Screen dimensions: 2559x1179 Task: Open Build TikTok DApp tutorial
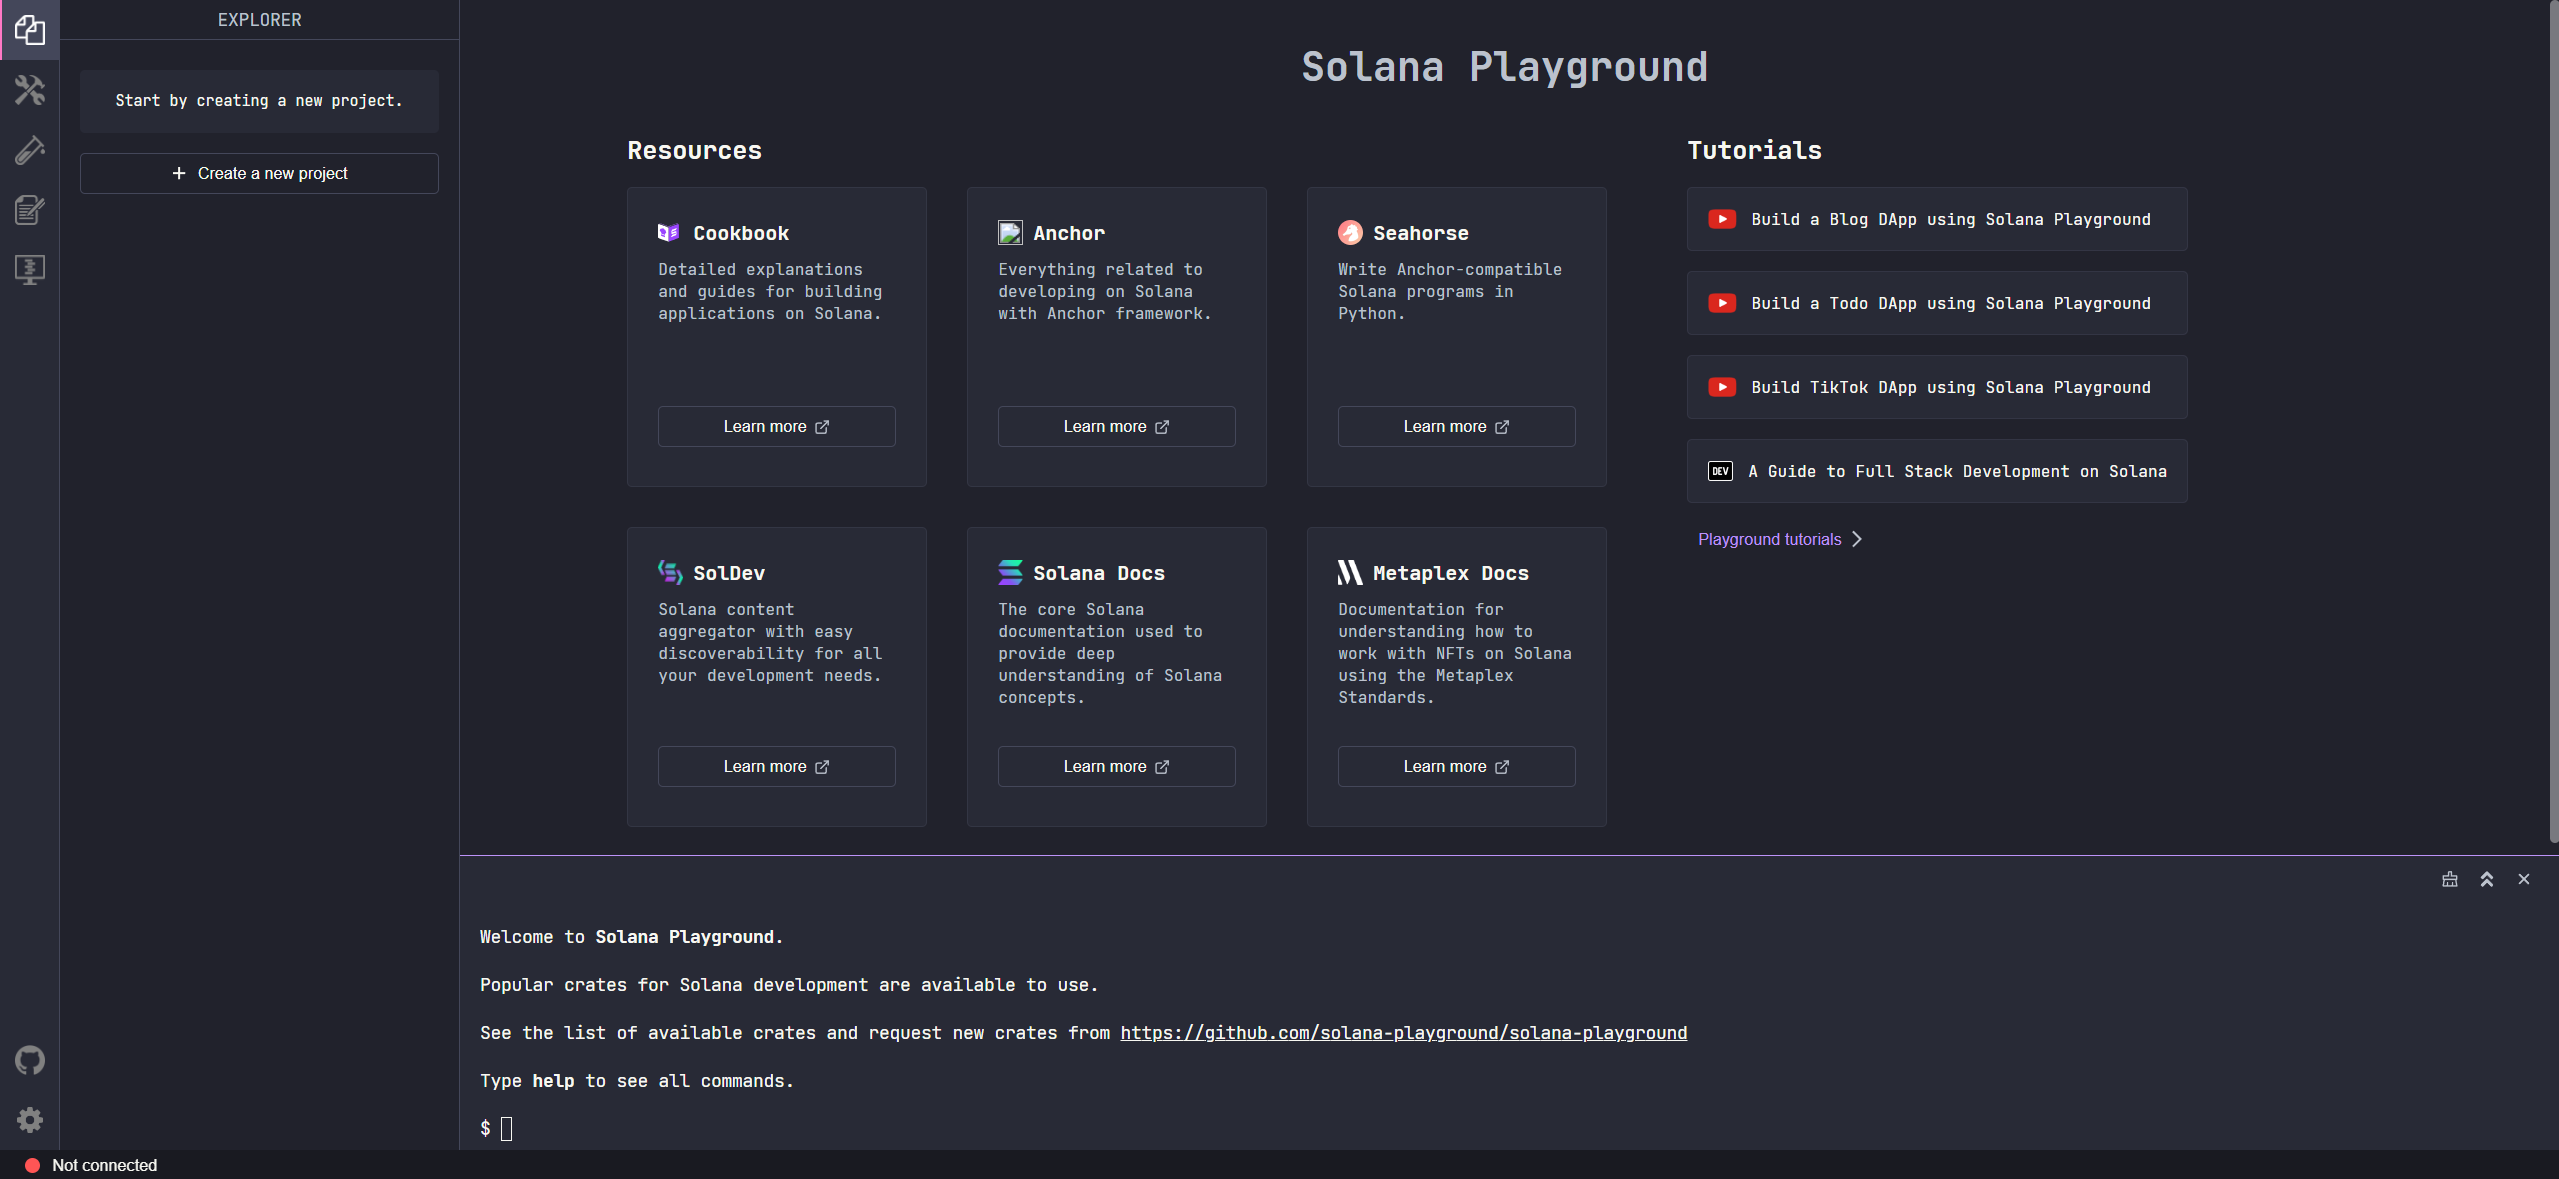pos(1937,387)
